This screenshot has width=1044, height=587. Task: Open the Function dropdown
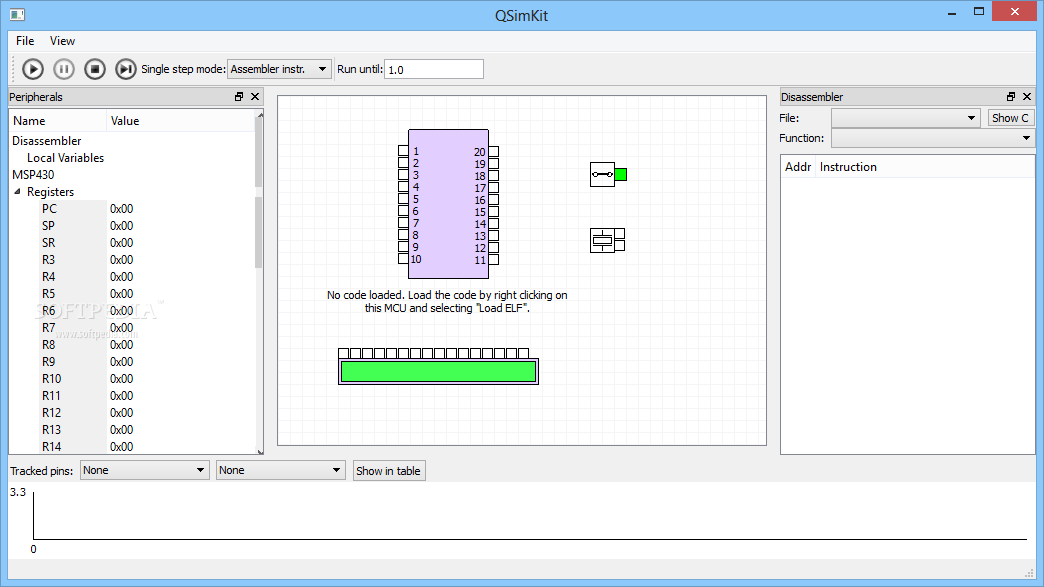tap(933, 138)
